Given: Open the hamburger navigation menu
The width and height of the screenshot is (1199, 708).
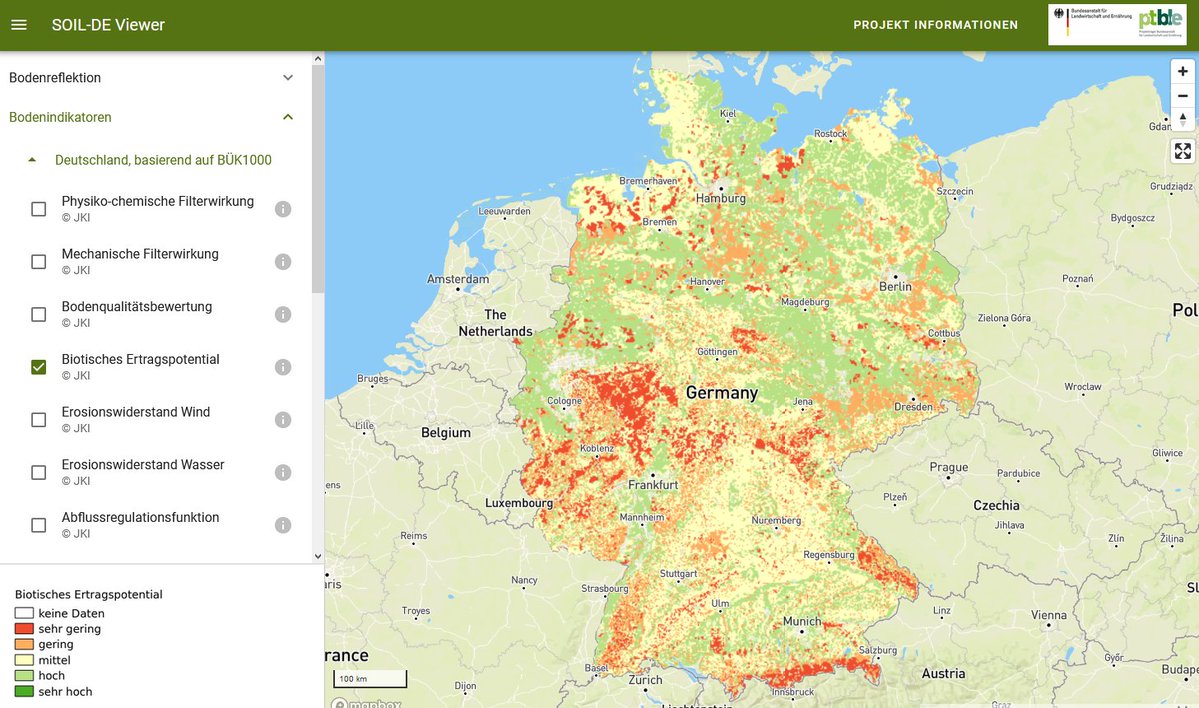Looking at the screenshot, I should (x=19, y=24).
